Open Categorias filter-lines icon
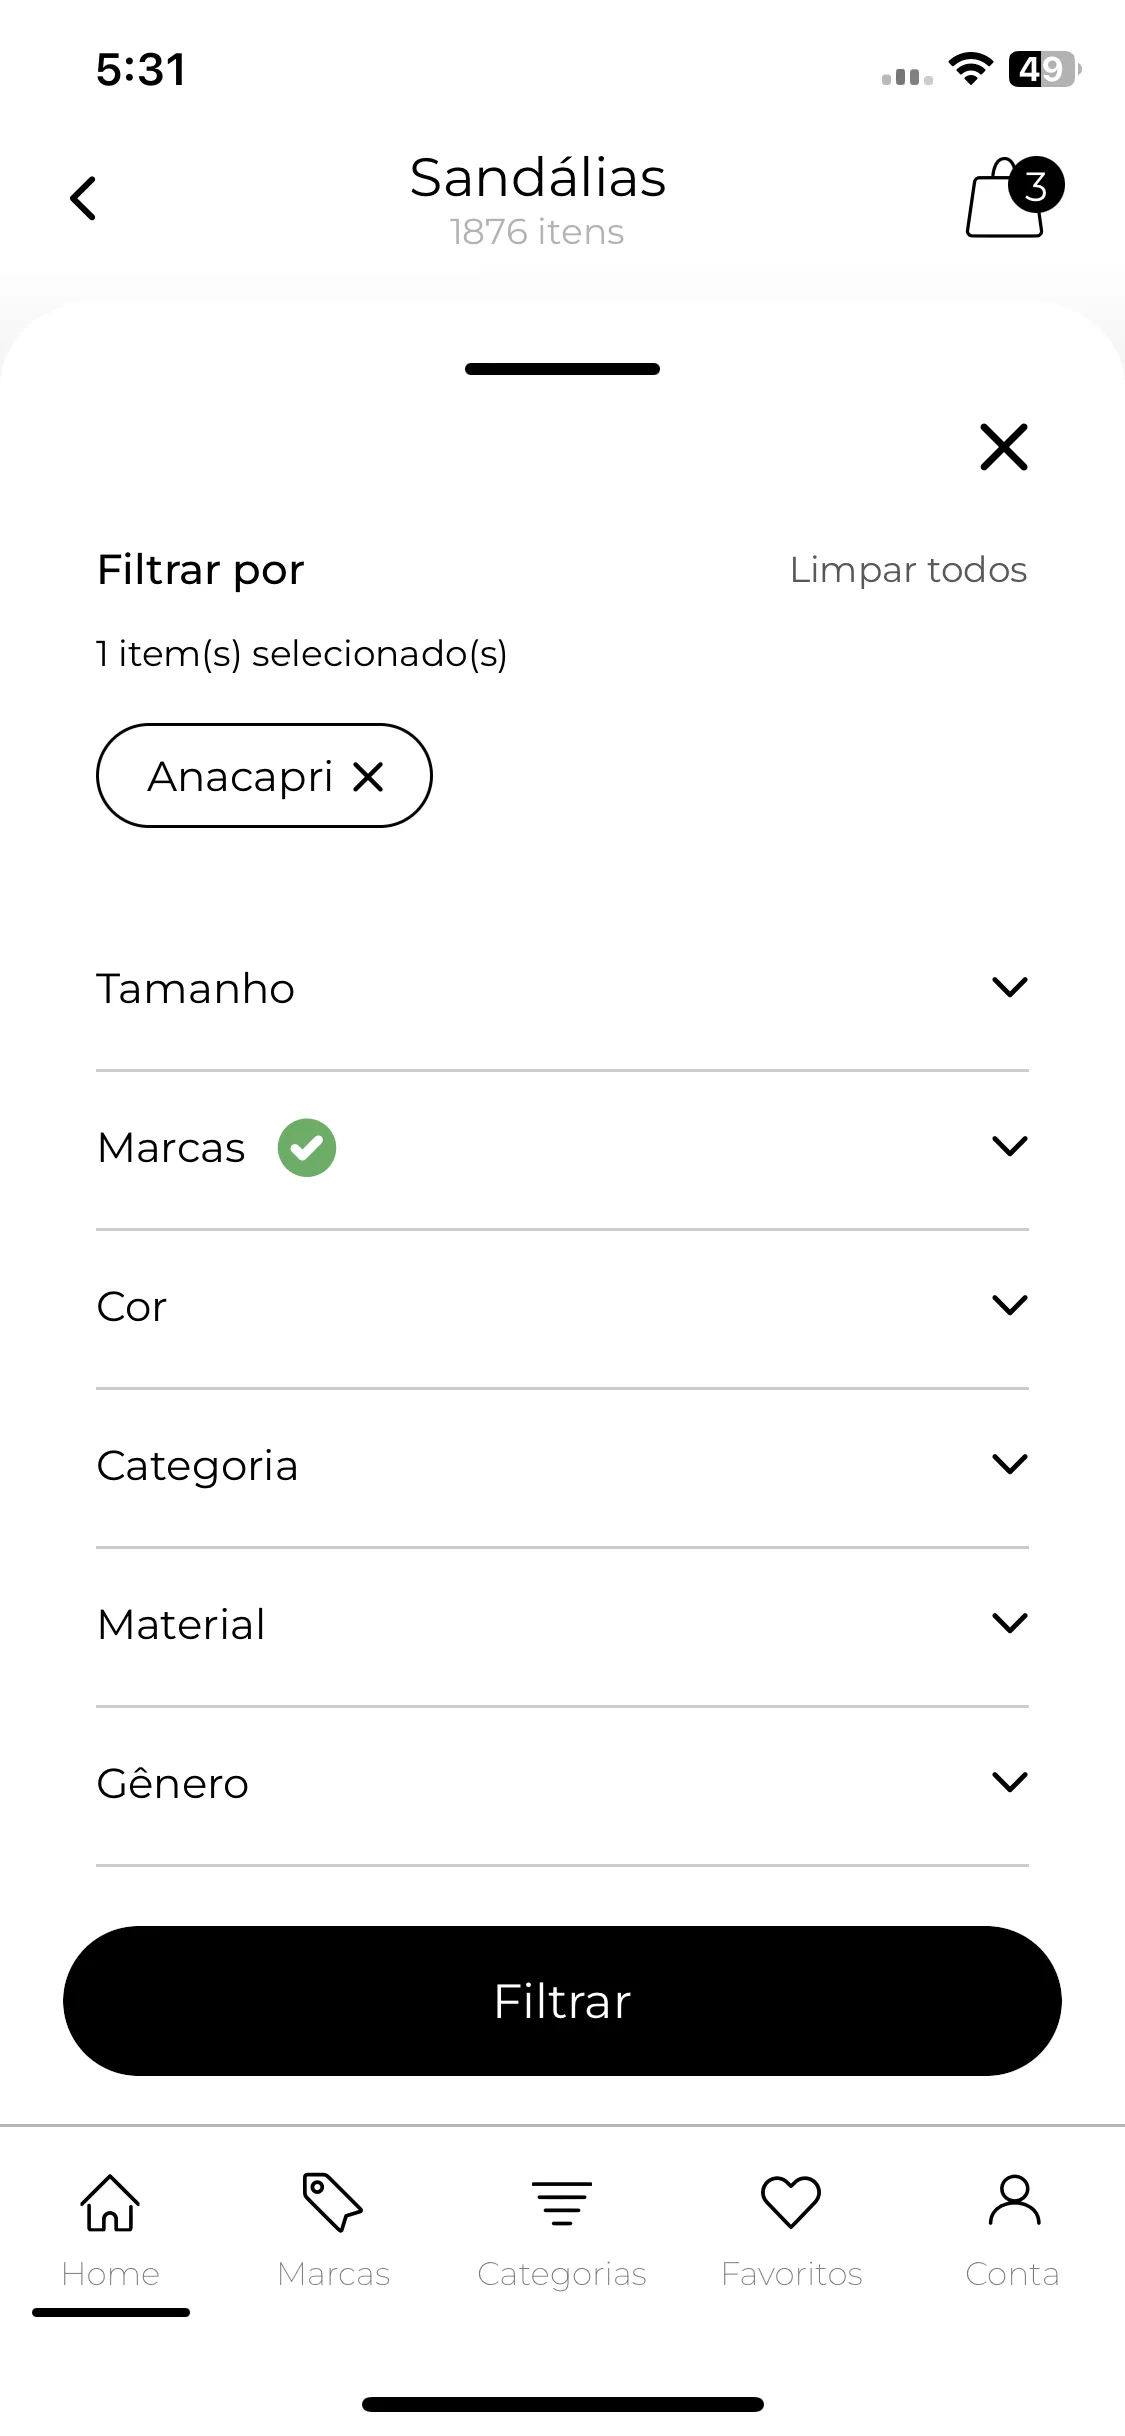The image size is (1125, 2436). [562, 2203]
